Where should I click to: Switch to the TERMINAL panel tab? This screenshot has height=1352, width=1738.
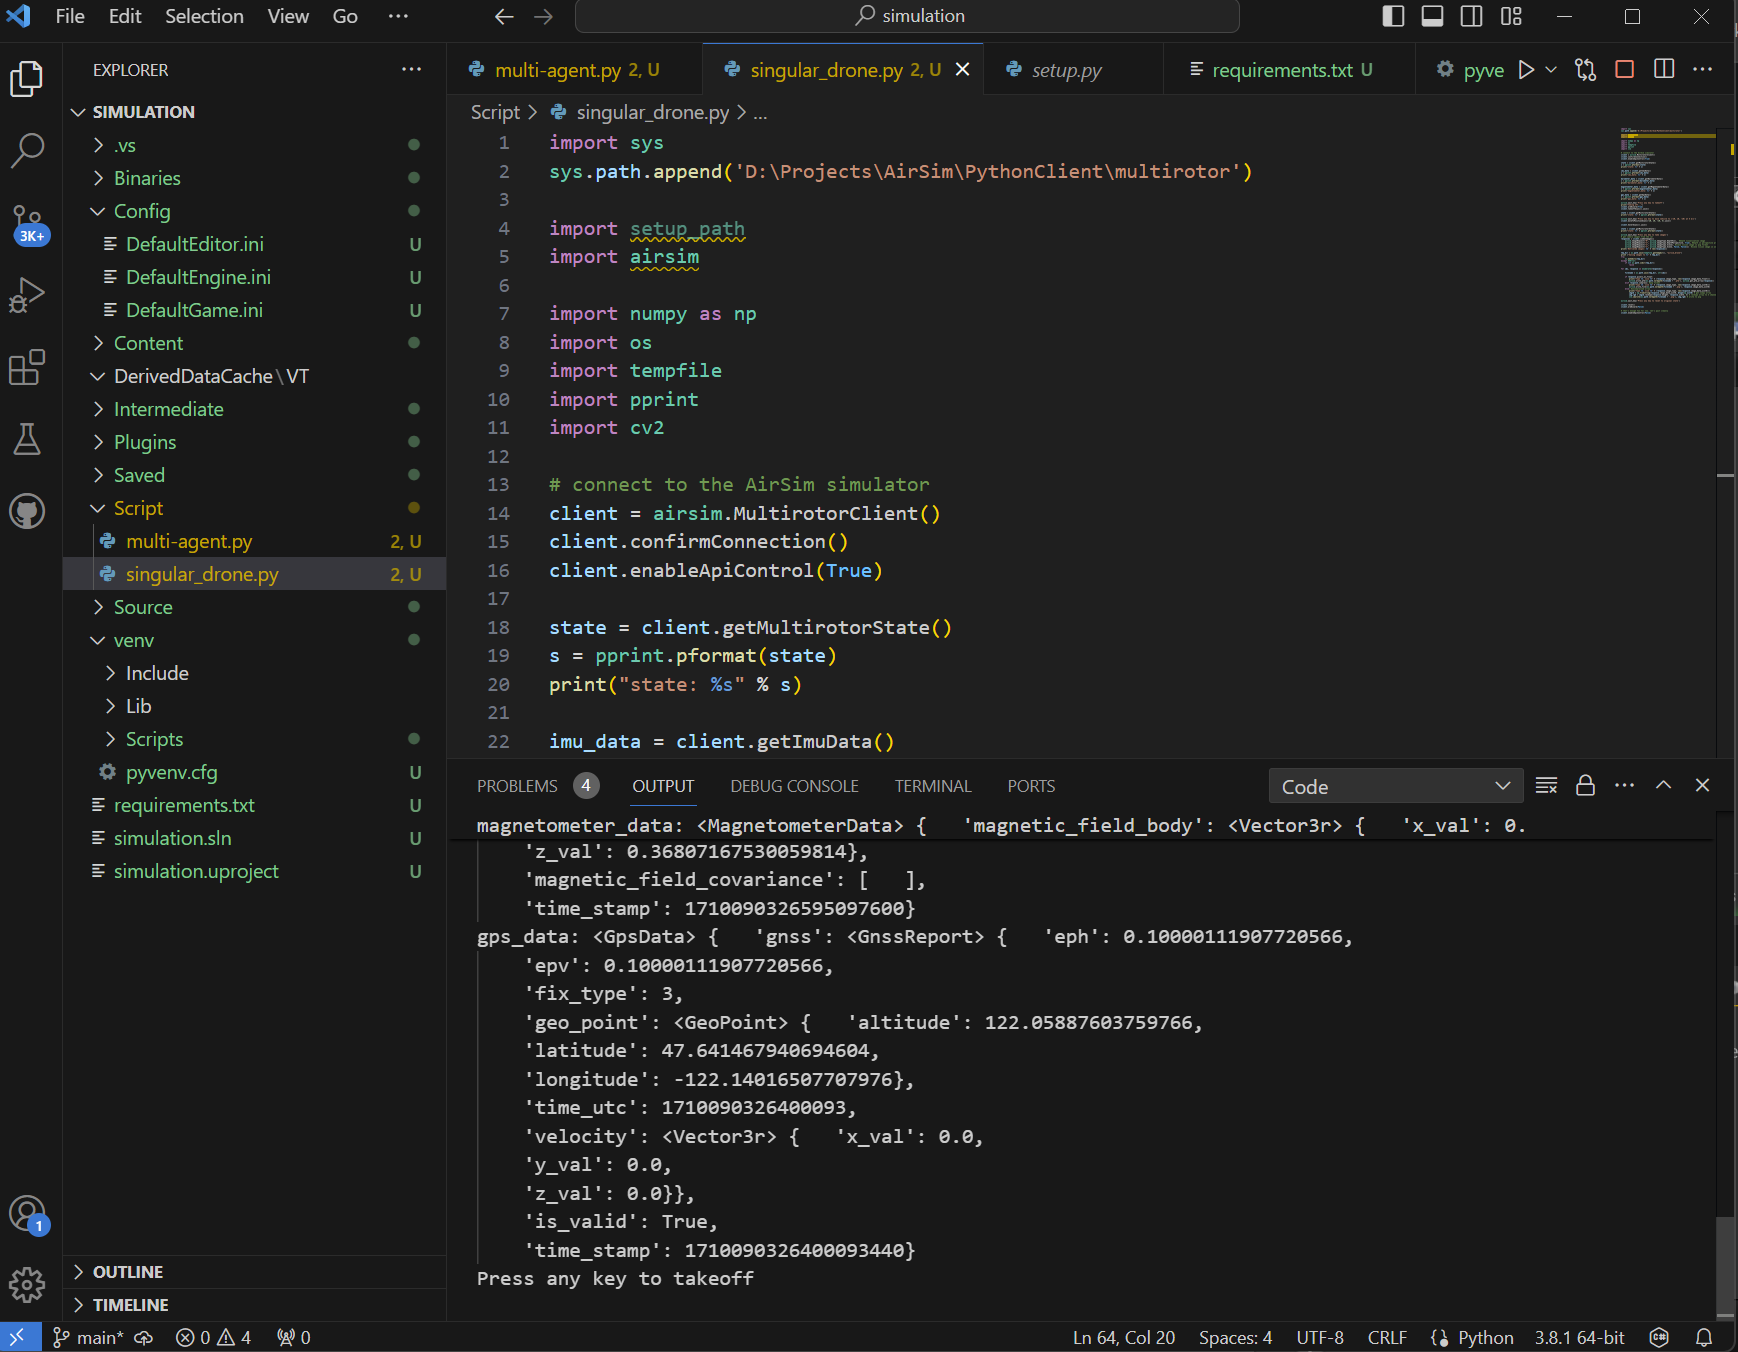click(x=932, y=786)
